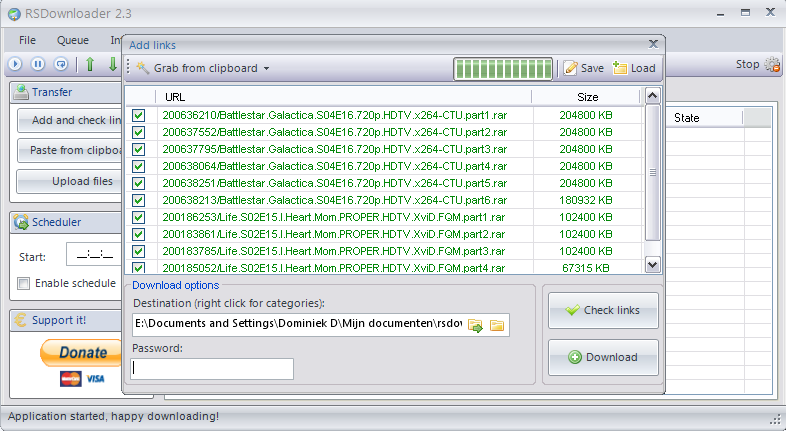The height and width of the screenshot is (431, 786).
Task: Click the Support it euro icon
Action: [21, 320]
